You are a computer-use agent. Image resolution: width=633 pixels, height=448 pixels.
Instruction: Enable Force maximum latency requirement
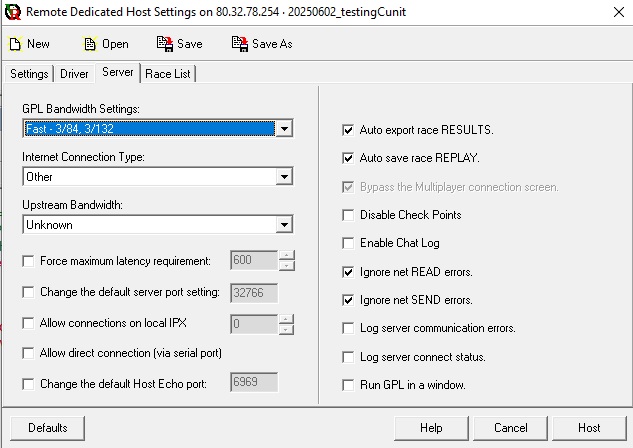(28, 261)
